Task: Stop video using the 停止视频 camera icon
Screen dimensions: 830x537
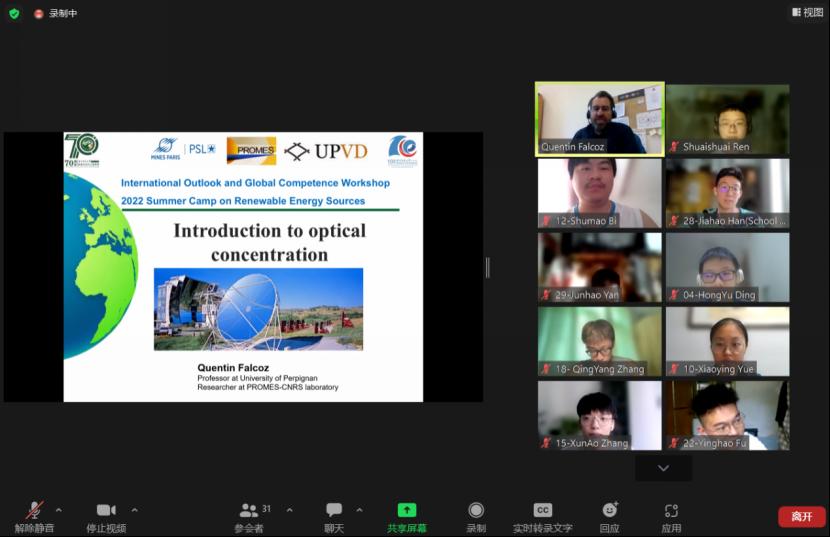Action: (x=106, y=511)
